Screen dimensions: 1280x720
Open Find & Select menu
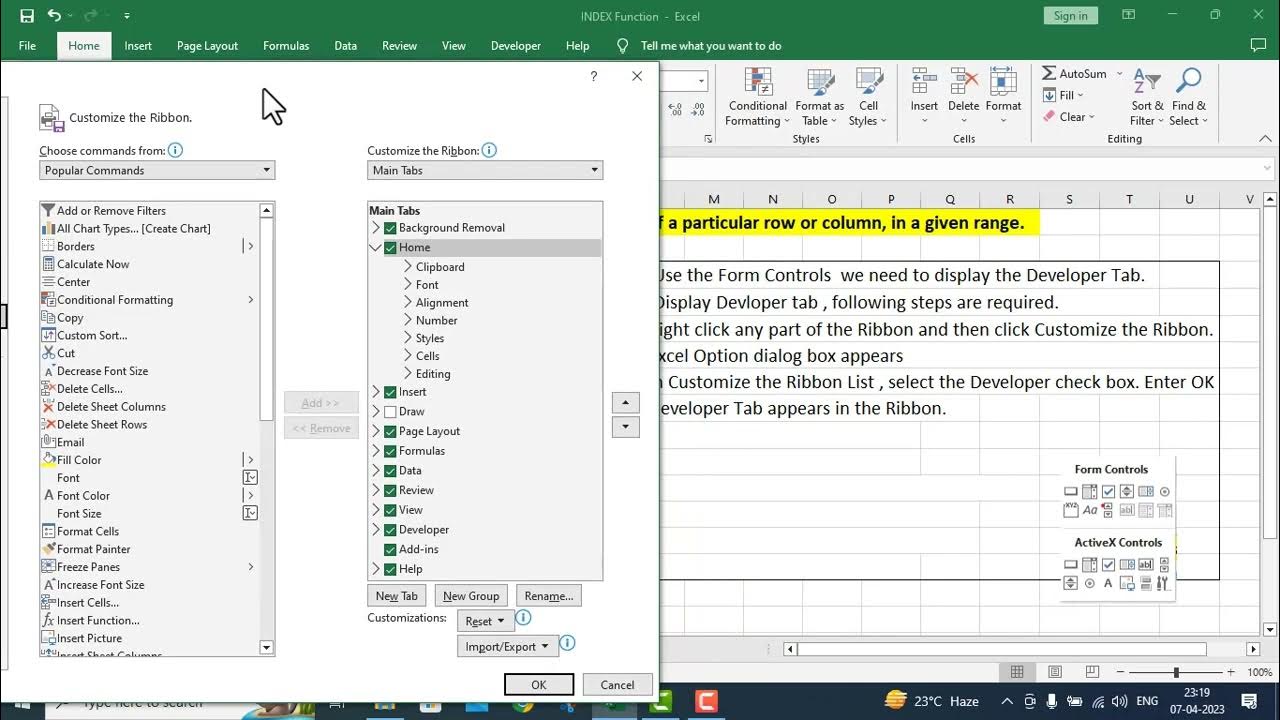(1189, 98)
